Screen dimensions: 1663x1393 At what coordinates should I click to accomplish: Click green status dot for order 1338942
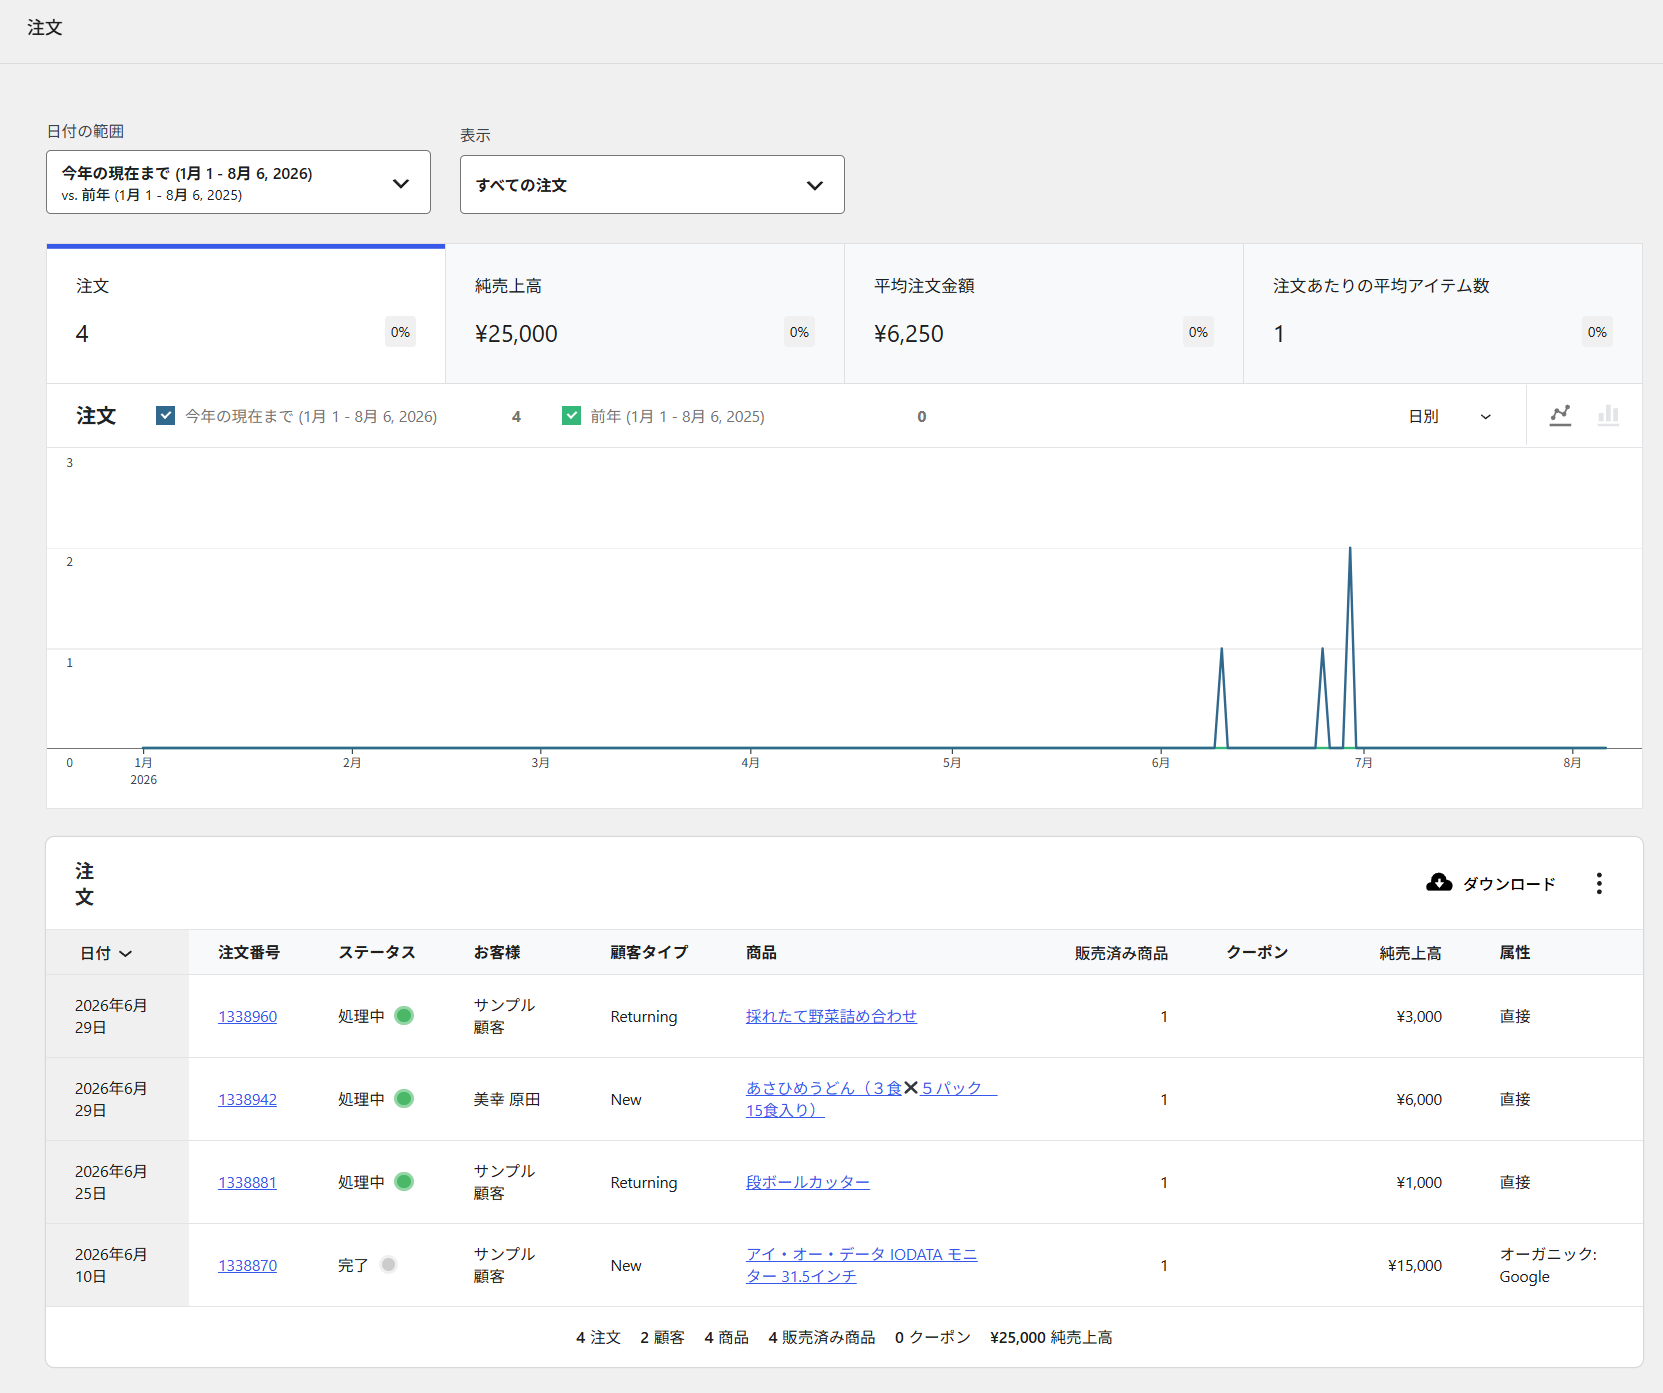pos(404,1099)
